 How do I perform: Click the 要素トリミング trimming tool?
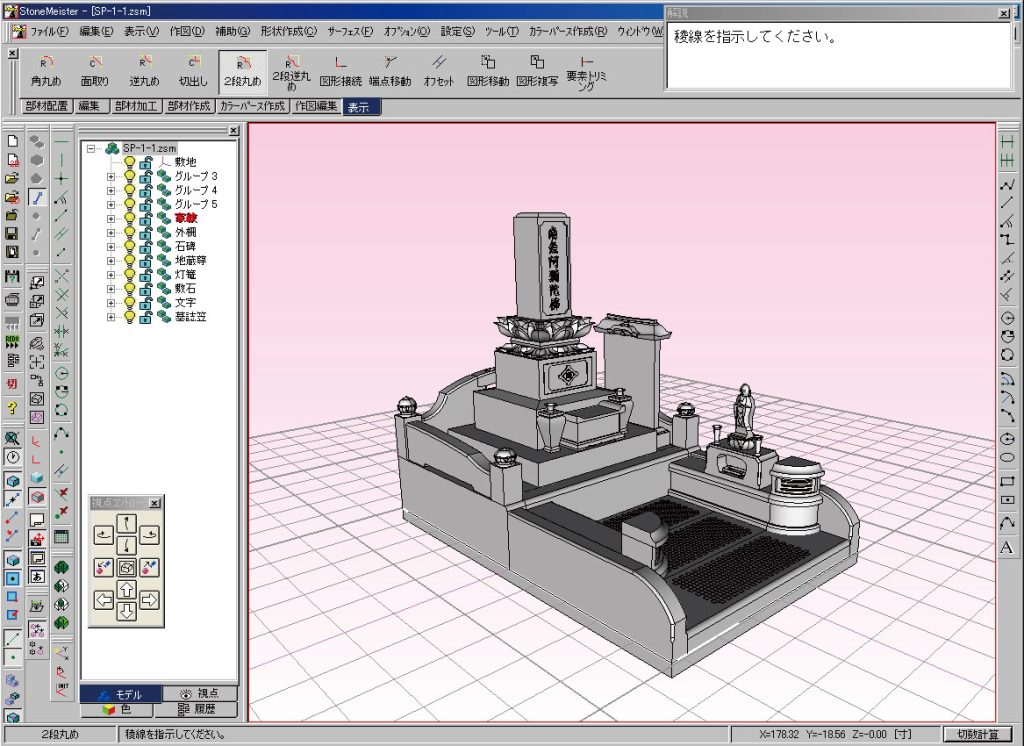586,73
